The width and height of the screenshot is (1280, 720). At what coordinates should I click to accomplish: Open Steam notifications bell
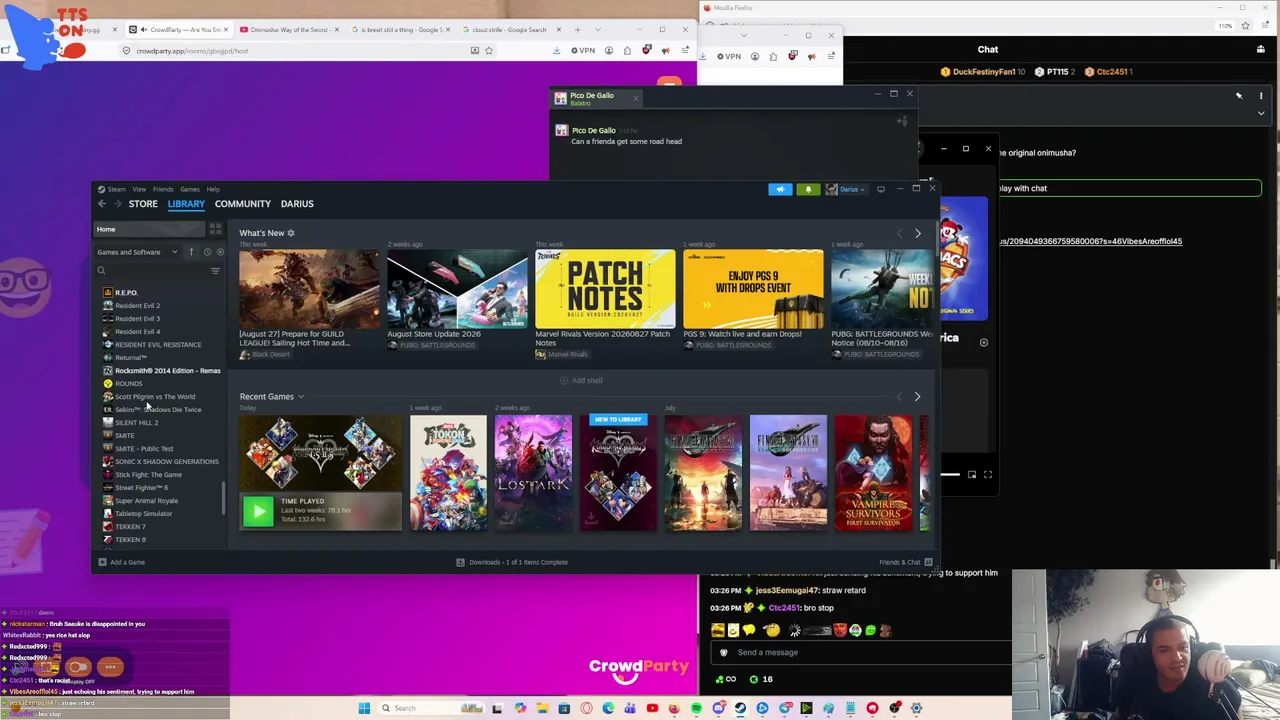click(808, 189)
